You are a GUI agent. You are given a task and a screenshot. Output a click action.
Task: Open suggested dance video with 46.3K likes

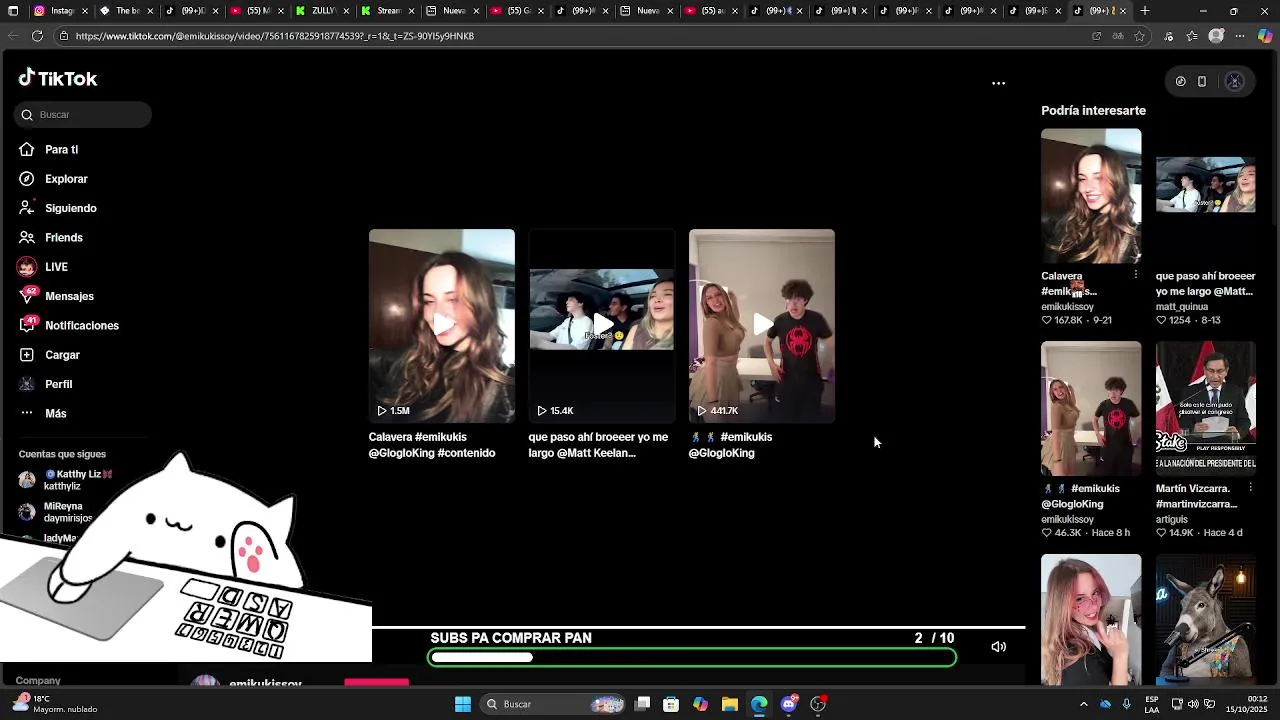point(1091,409)
